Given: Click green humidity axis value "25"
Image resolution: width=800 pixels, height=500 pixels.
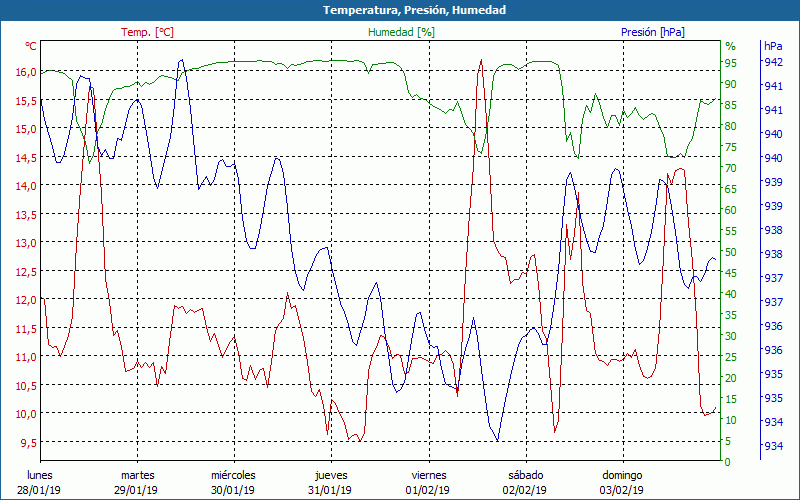Looking at the screenshot, I should (731, 357).
